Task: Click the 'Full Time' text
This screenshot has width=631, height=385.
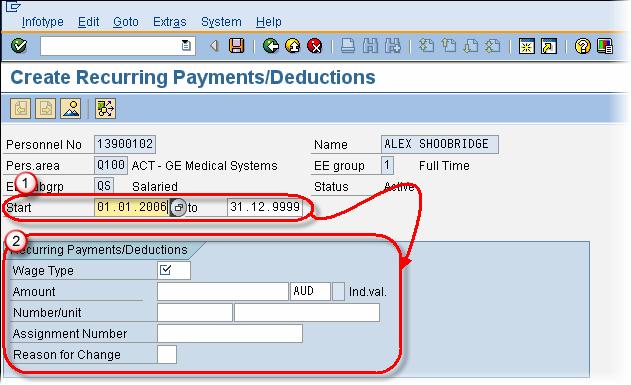Action: click(x=444, y=166)
